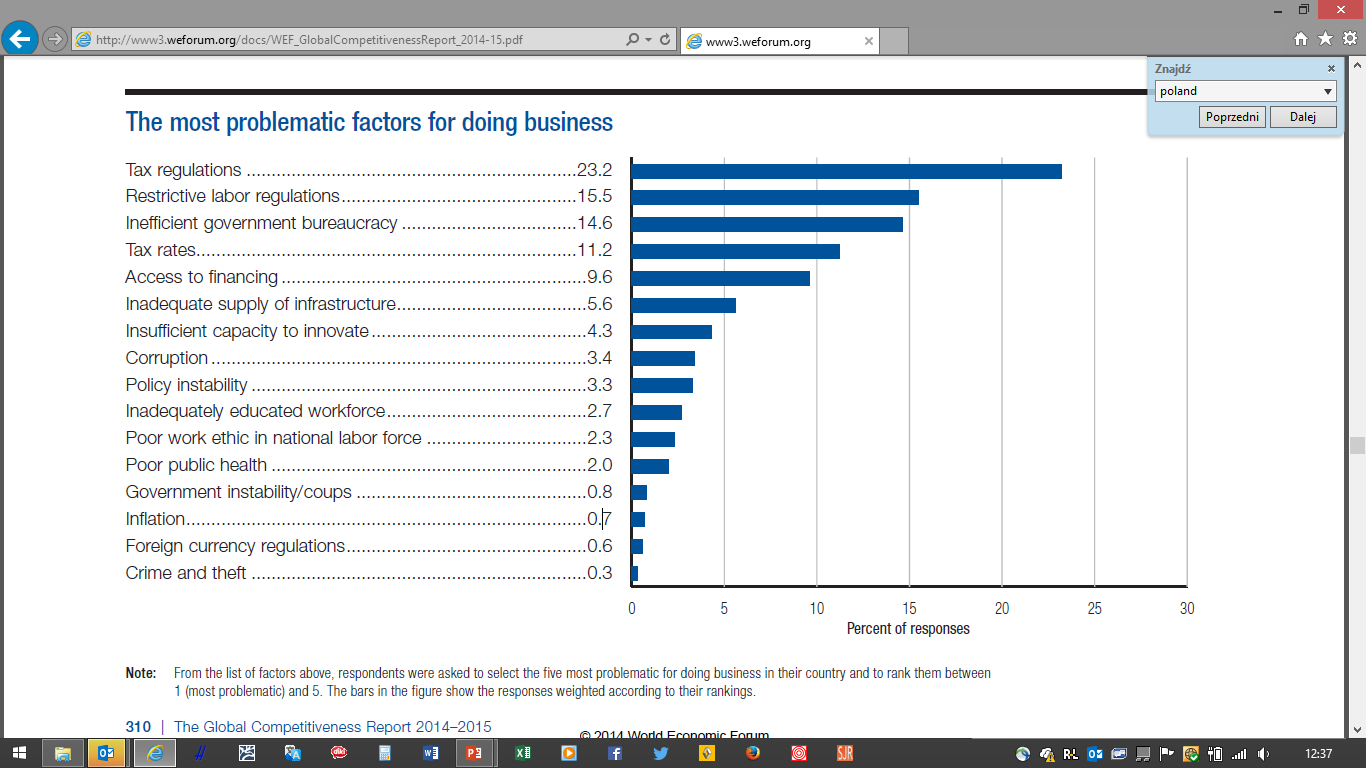This screenshot has height=768, width=1366.
Task: Click the 'Inflation' label text
Action: pyautogui.click(x=155, y=519)
